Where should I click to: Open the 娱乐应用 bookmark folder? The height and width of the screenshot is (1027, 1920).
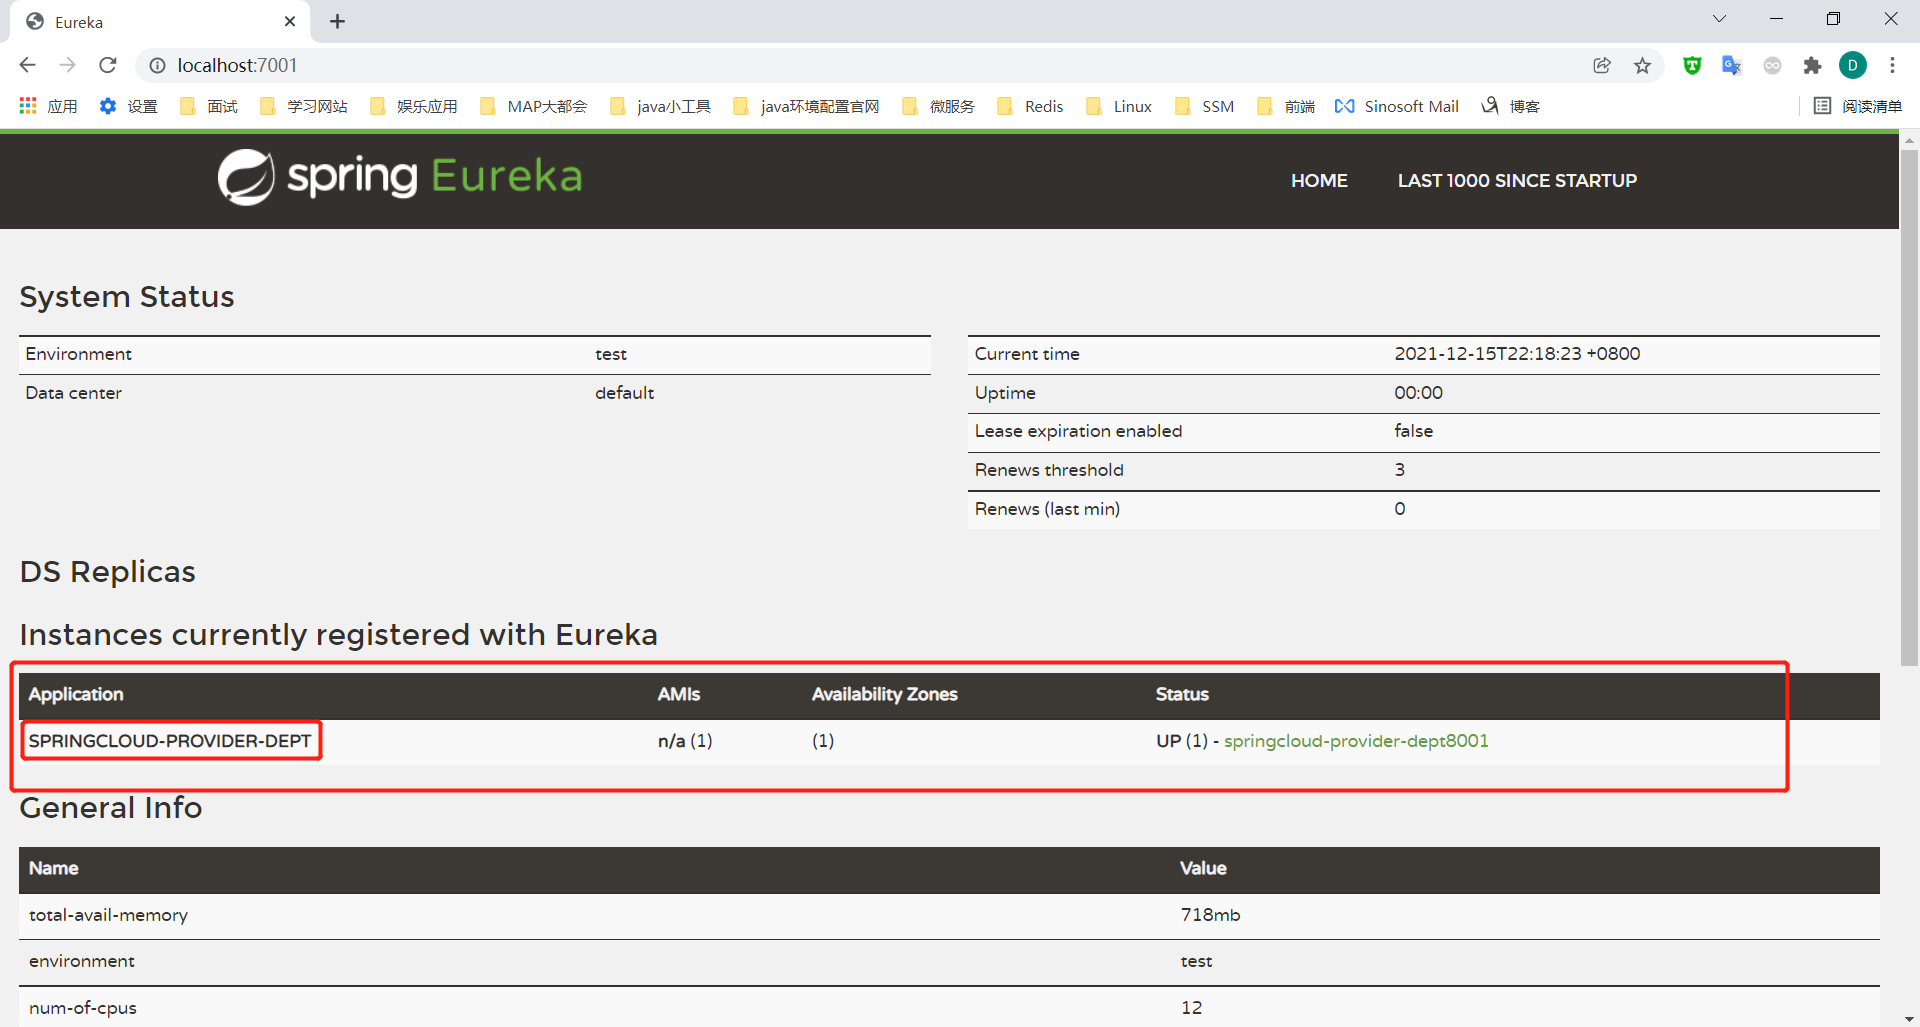413,106
